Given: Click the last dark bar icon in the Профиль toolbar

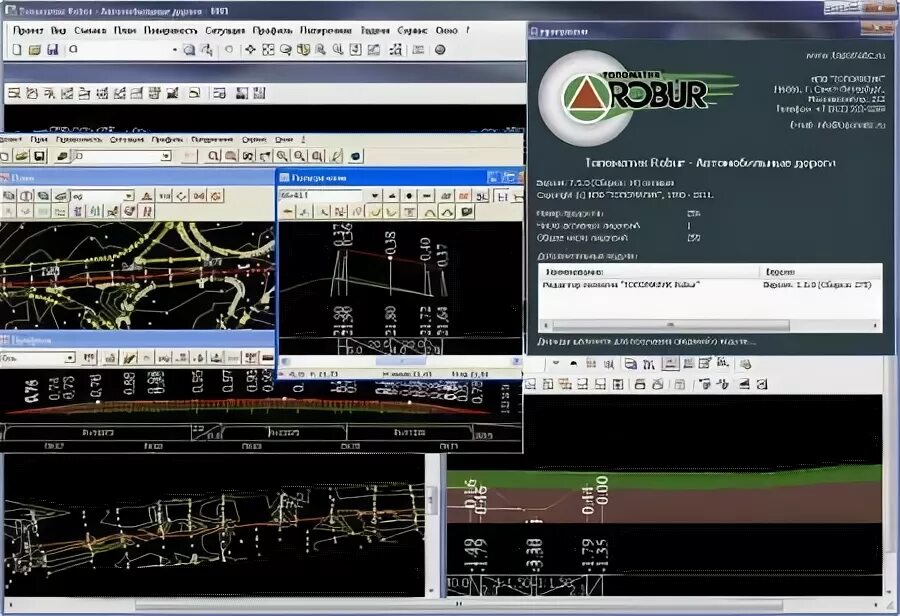Looking at the screenshot, I should point(267,358).
